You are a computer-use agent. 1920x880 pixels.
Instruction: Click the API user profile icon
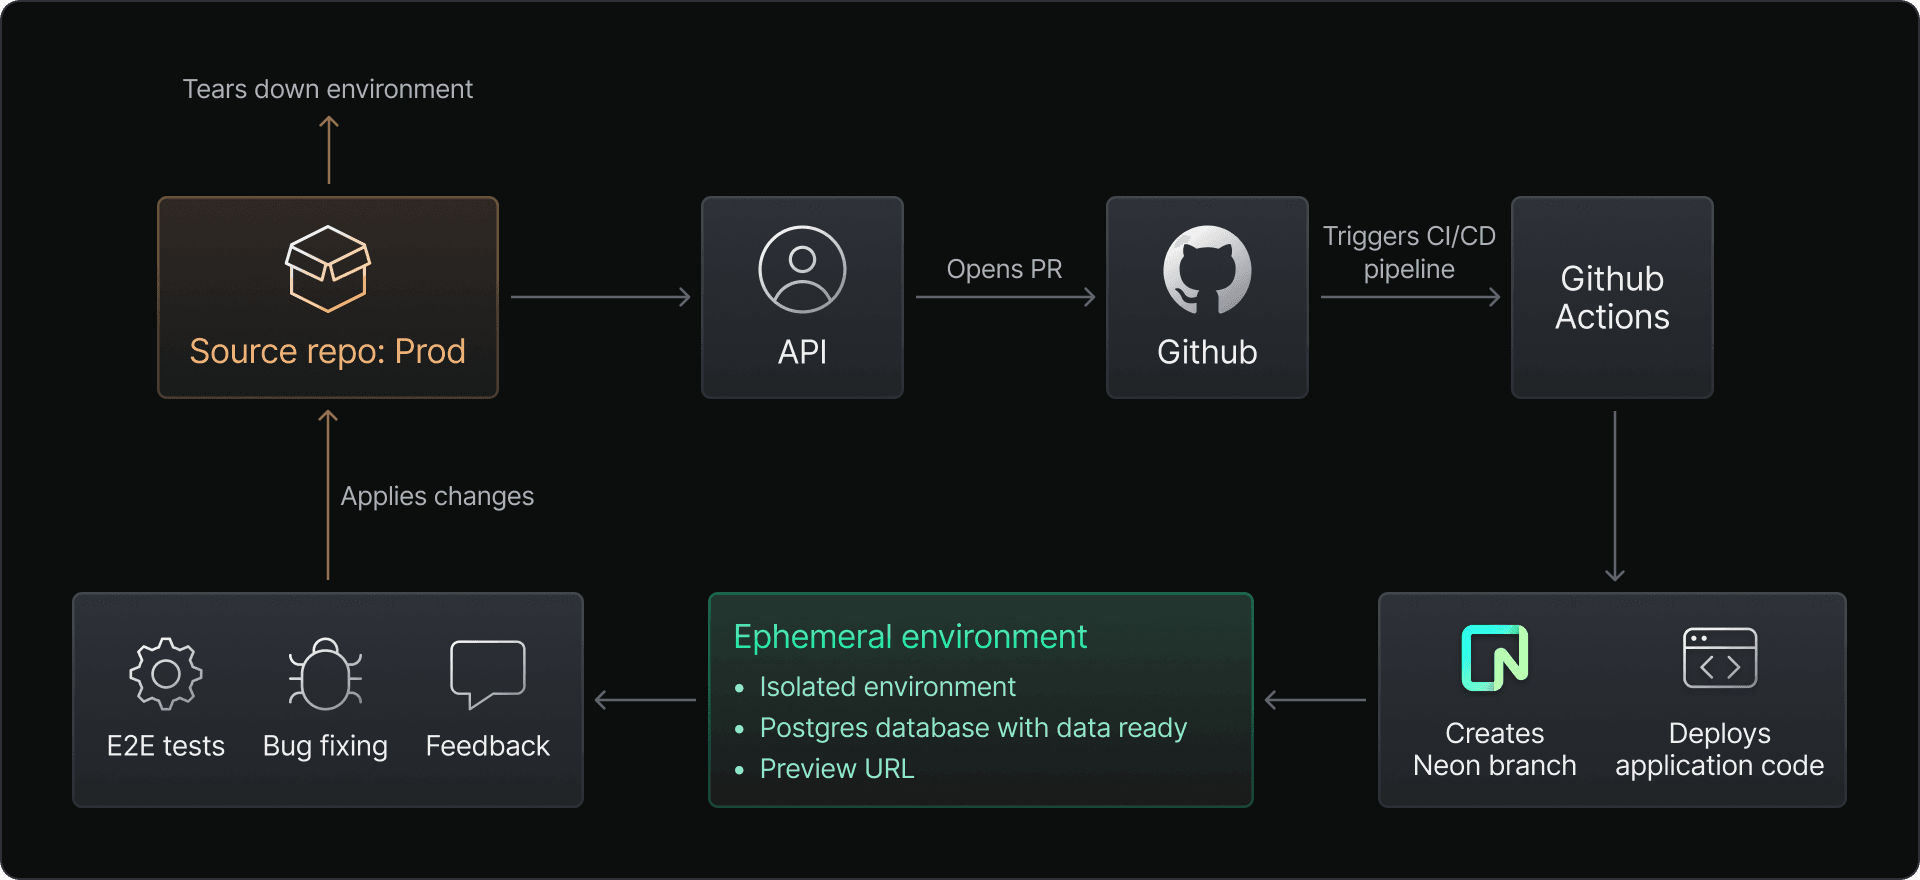click(802, 269)
